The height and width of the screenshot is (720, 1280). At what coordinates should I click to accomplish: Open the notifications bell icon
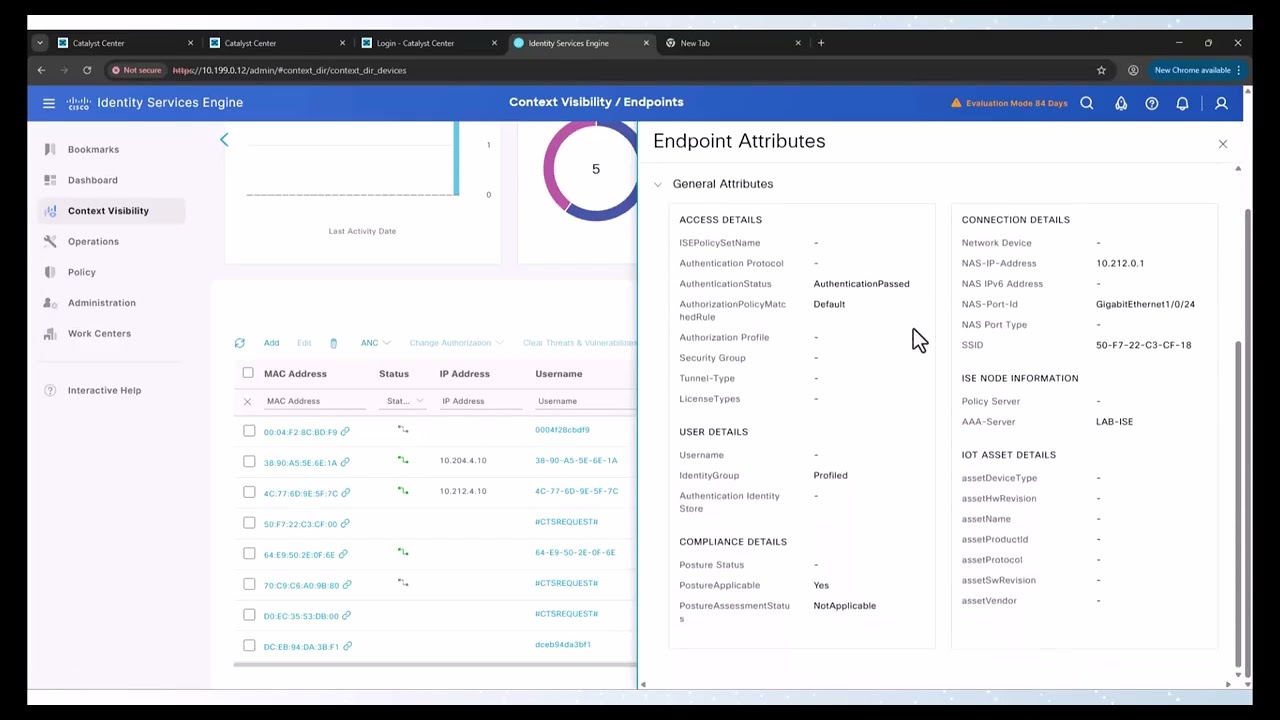1182,103
